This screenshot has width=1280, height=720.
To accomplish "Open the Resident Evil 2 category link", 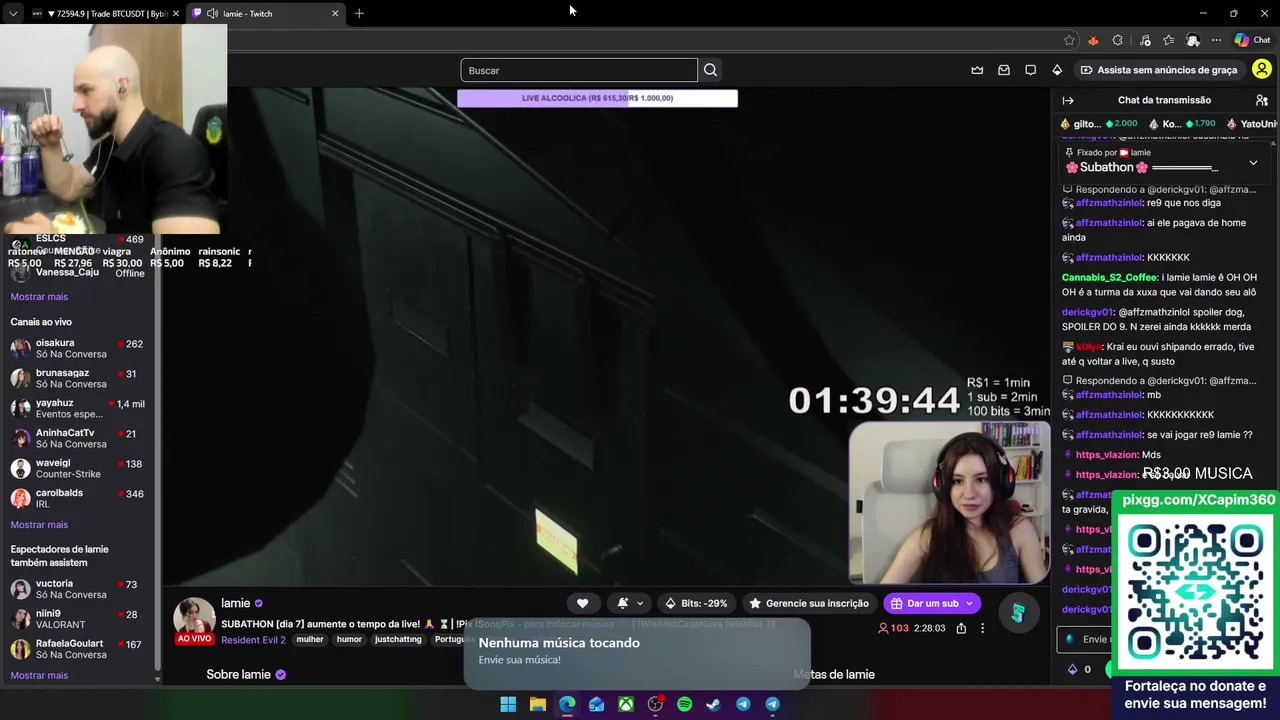I will (254, 640).
